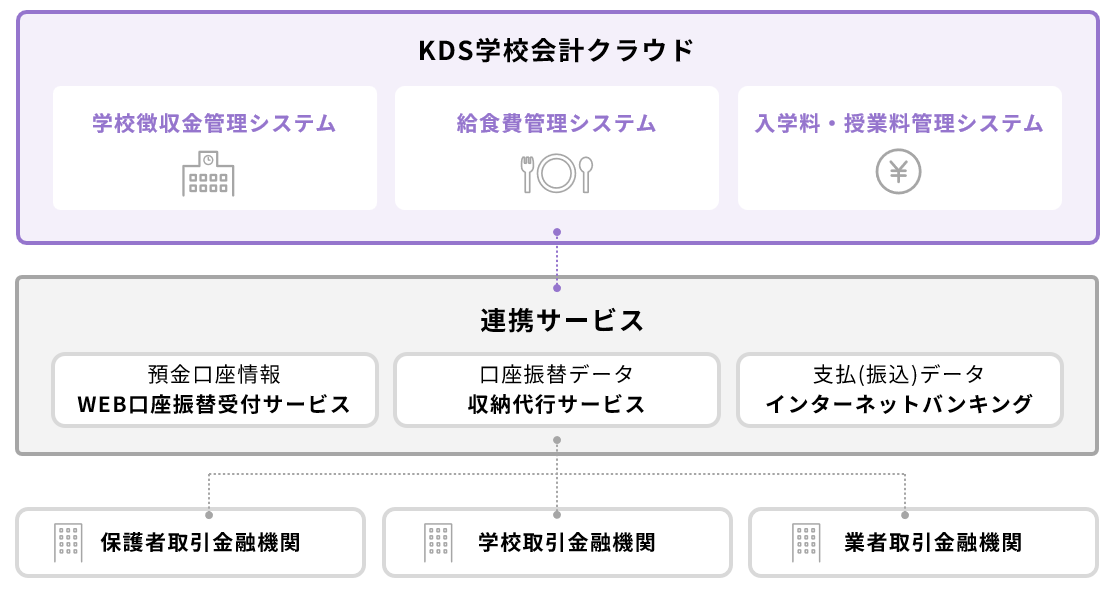Viewport: 1118px width, 590px height.
Task: Click the school building icon
Action: click(208, 174)
